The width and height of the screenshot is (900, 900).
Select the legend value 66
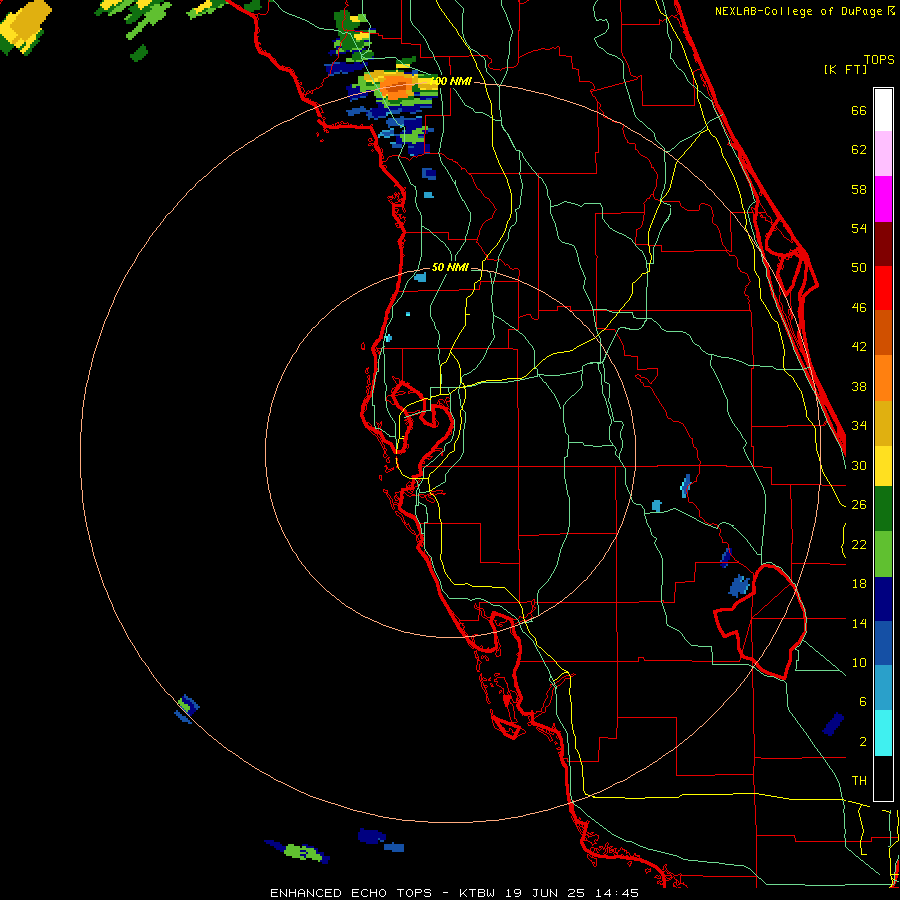859,110
